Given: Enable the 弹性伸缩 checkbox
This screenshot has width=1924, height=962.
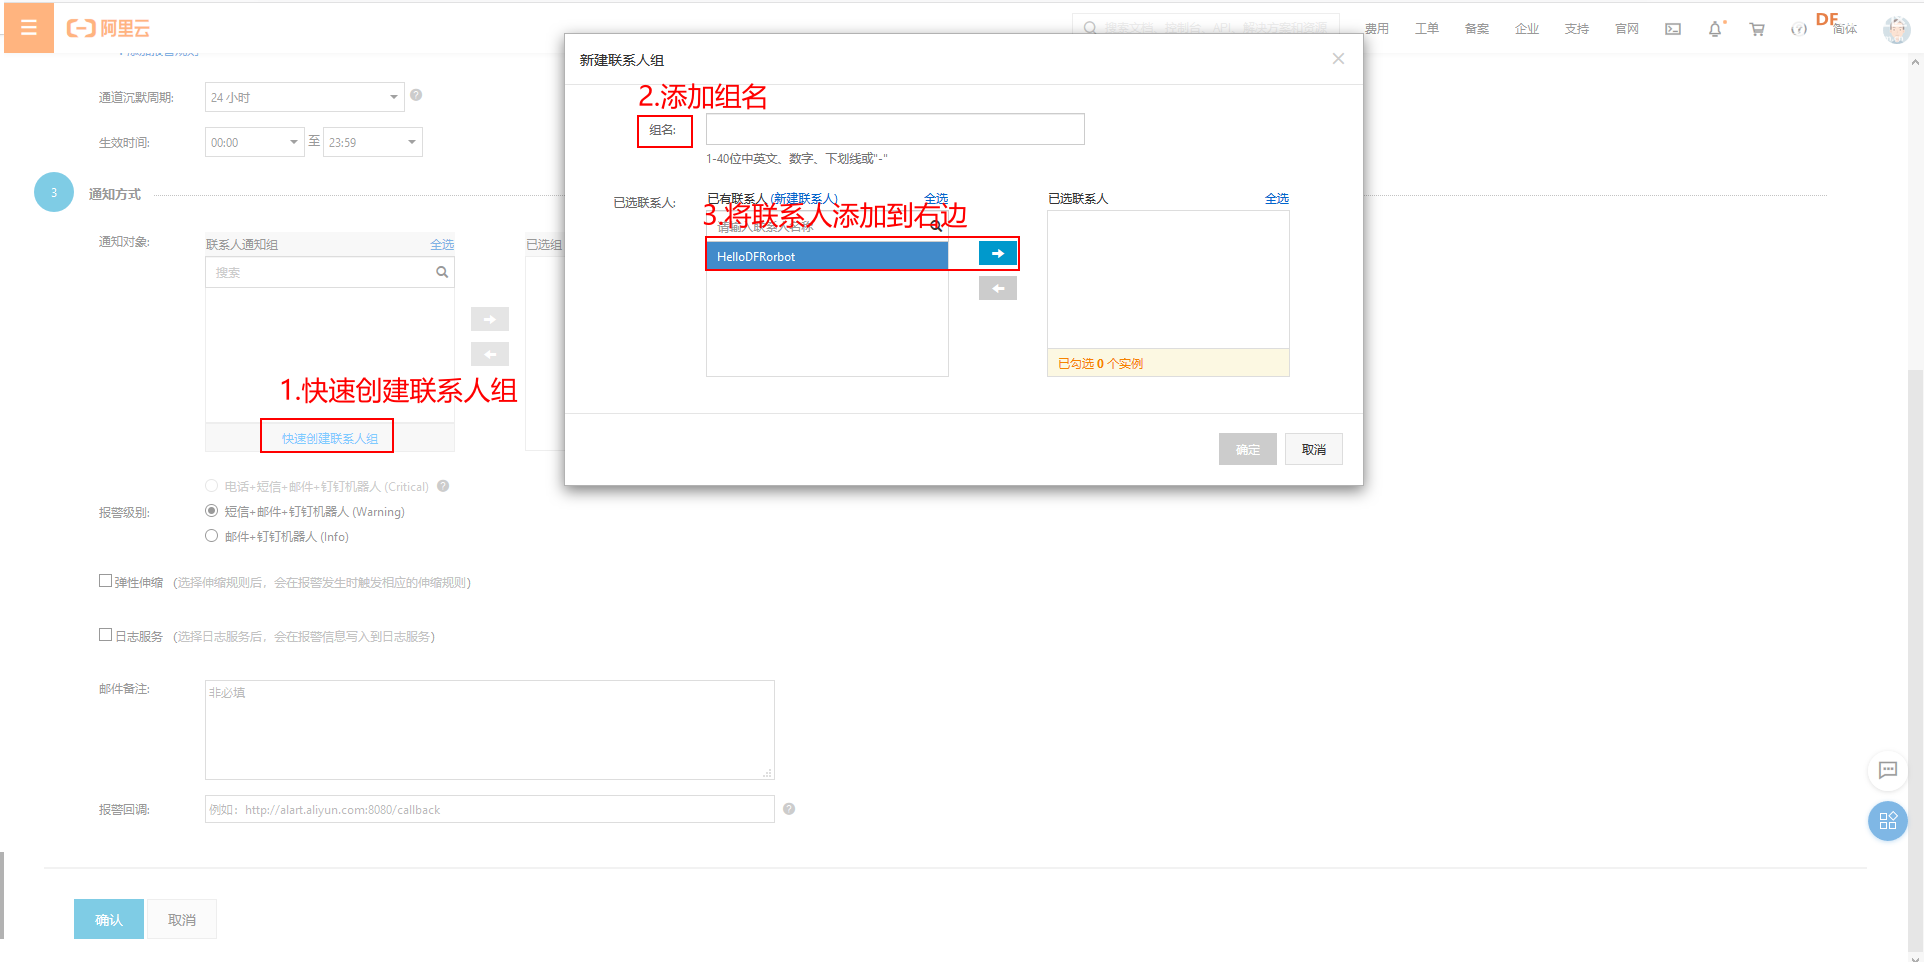Looking at the screenshot, I should coord(105,581).
